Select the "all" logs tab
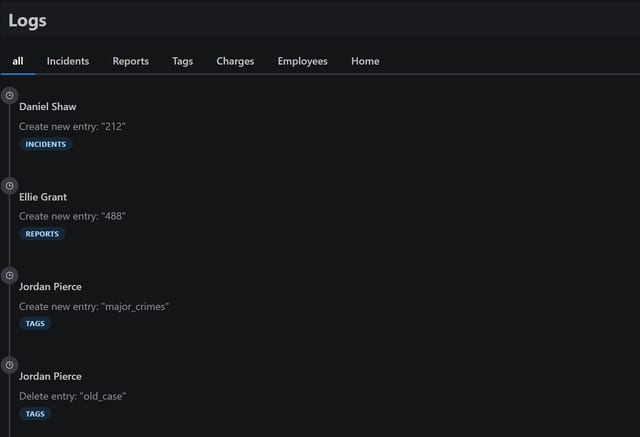This screenshot has height=437, width=640. 18,61
